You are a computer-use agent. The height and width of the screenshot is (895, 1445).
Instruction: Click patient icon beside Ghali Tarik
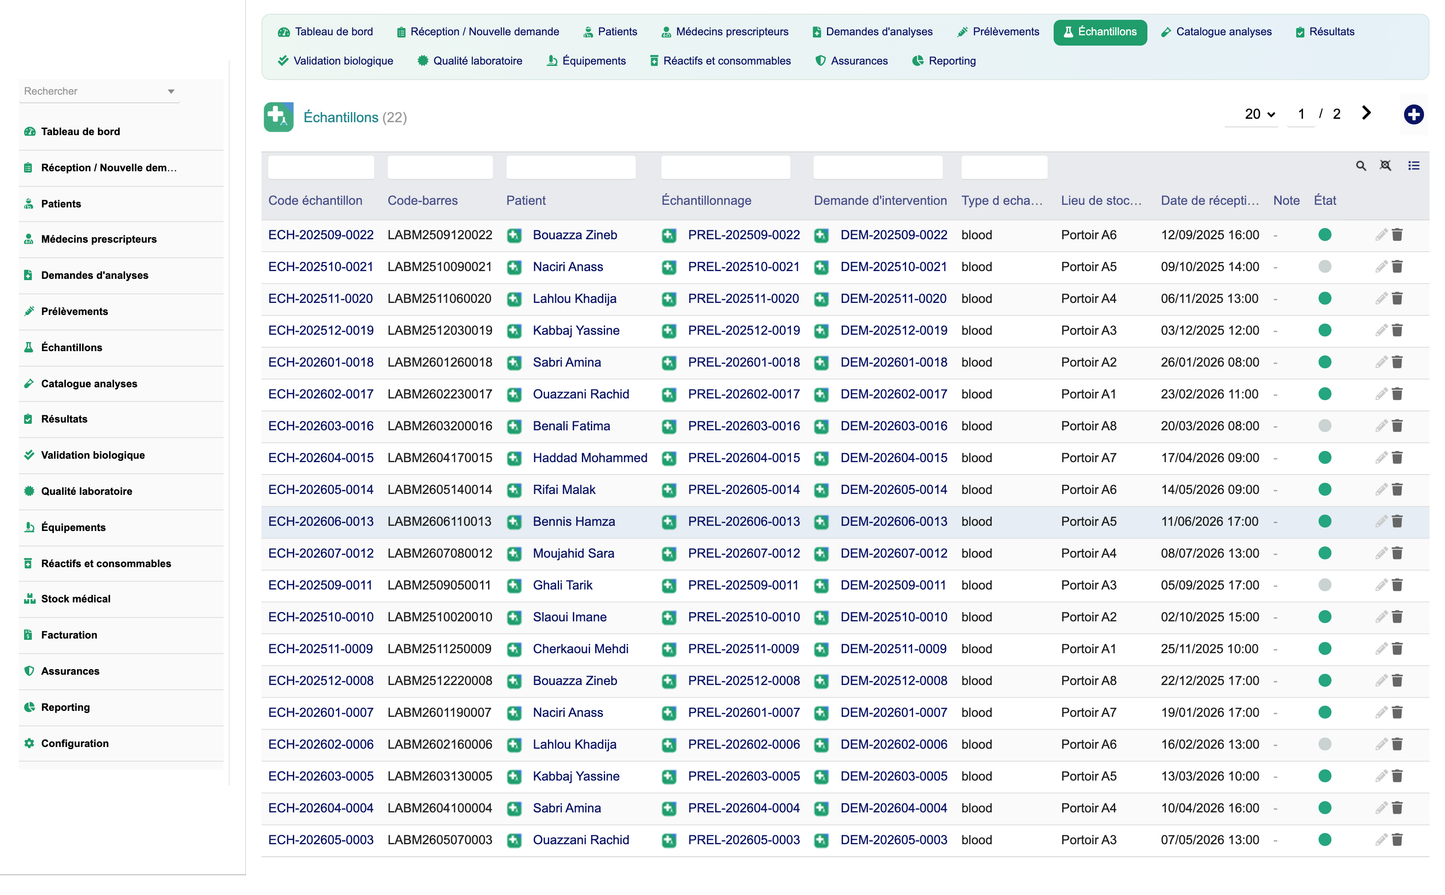click(x=514, y=585)
